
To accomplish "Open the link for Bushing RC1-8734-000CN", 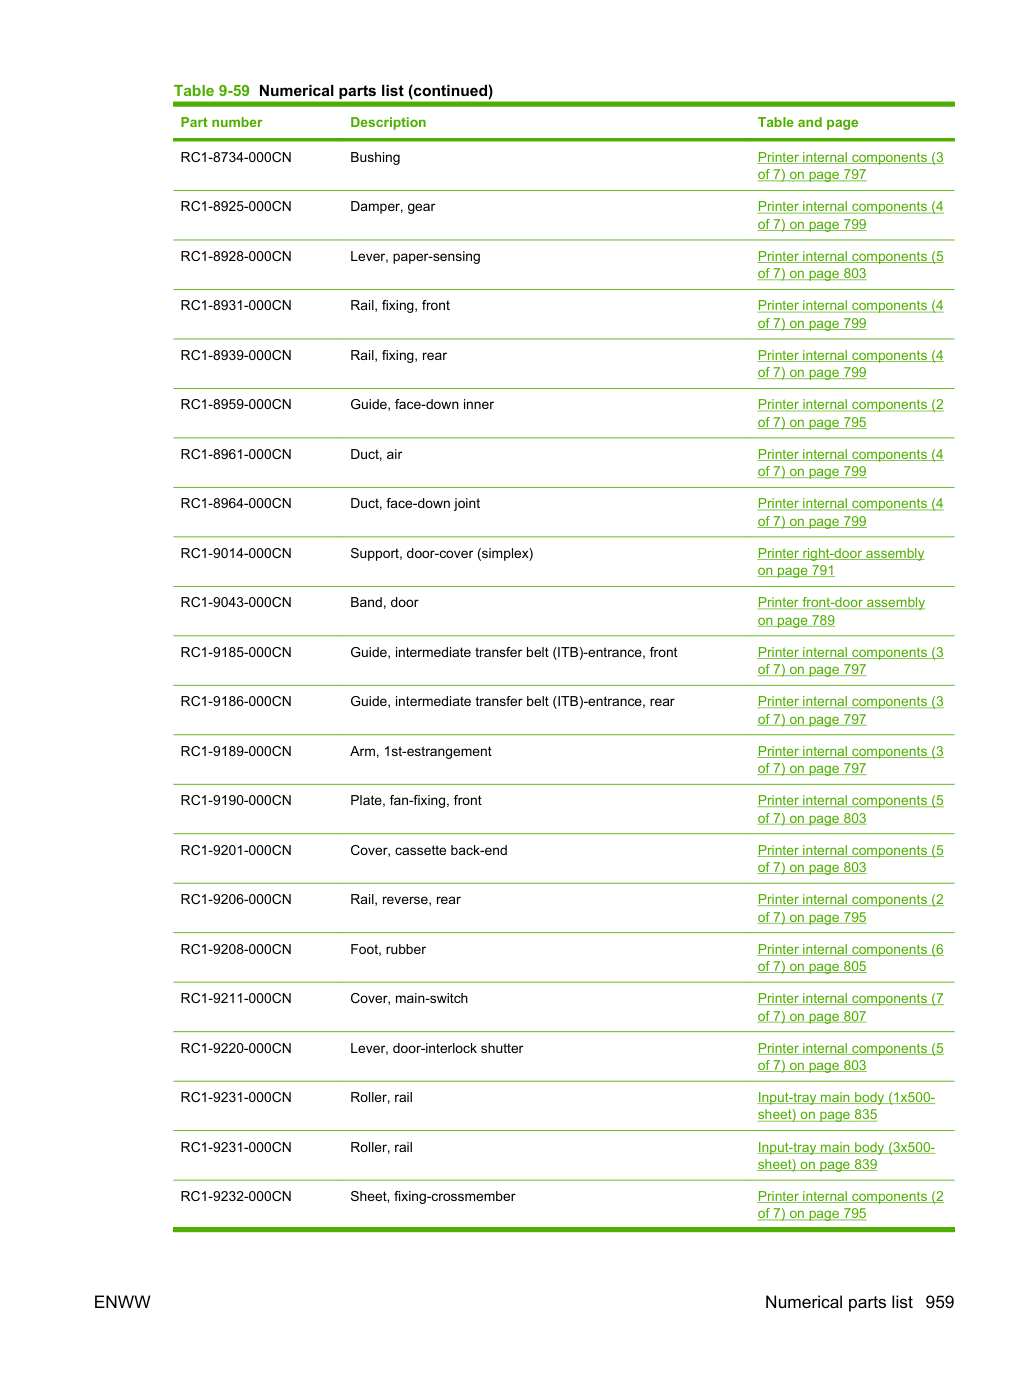I will 850,166.
